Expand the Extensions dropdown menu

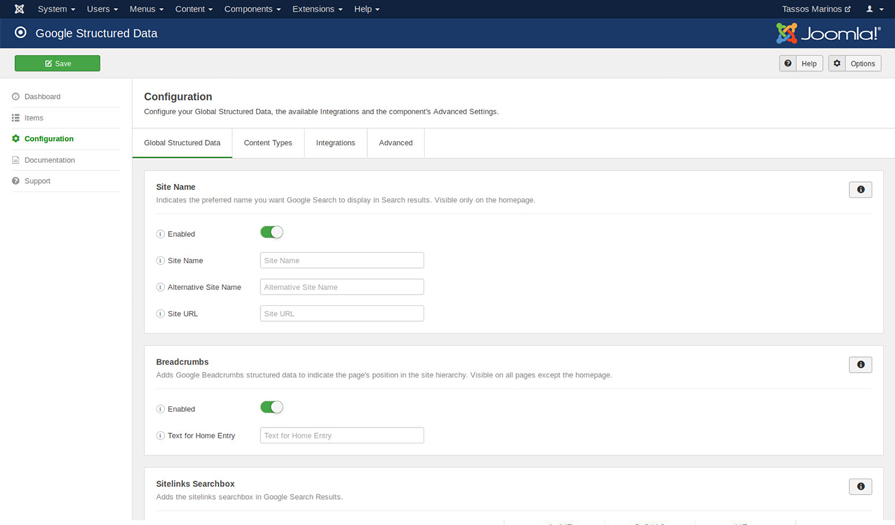317,9
